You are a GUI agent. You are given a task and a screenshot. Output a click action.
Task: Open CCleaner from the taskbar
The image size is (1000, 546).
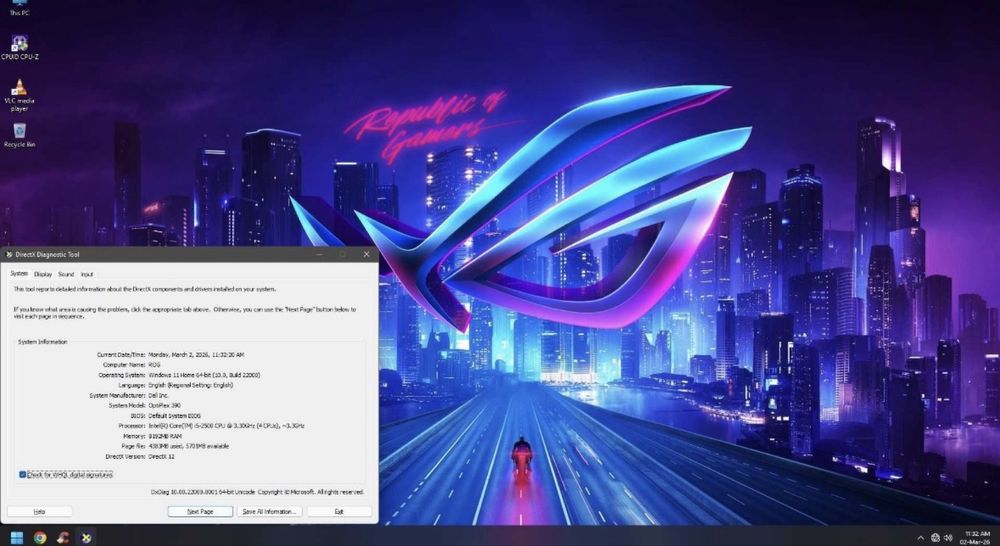[x=62, y=538]
